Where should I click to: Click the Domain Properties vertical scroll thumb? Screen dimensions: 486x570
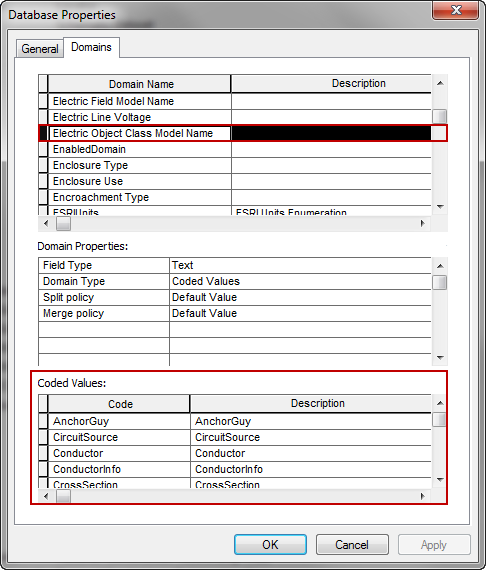440,282
